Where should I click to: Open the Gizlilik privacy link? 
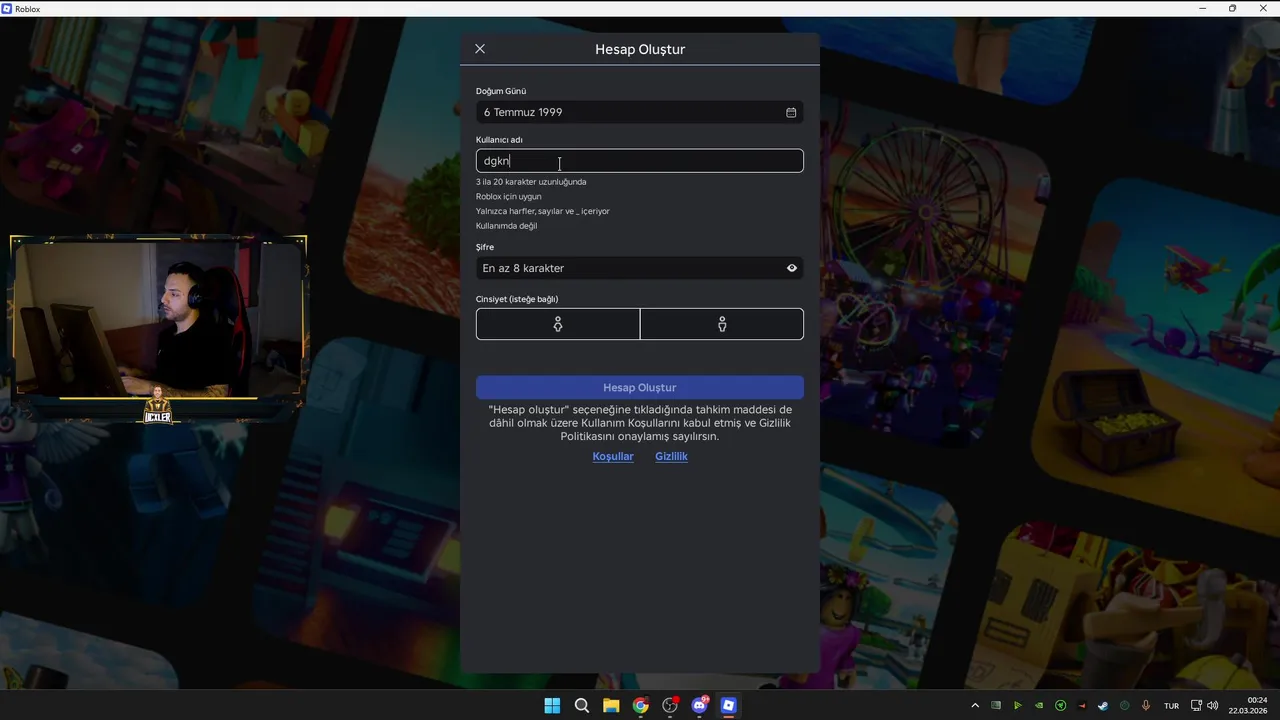click(671, 456)
